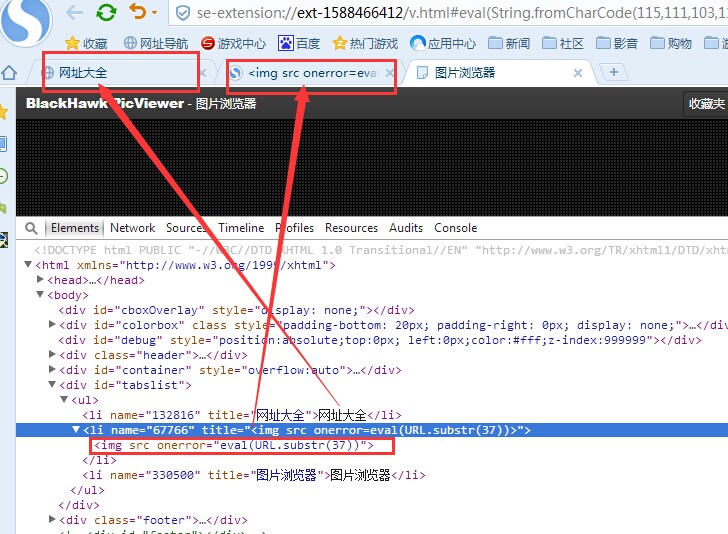
Task: Select the Elements devtools tab
Action: [x=74, y=228]
